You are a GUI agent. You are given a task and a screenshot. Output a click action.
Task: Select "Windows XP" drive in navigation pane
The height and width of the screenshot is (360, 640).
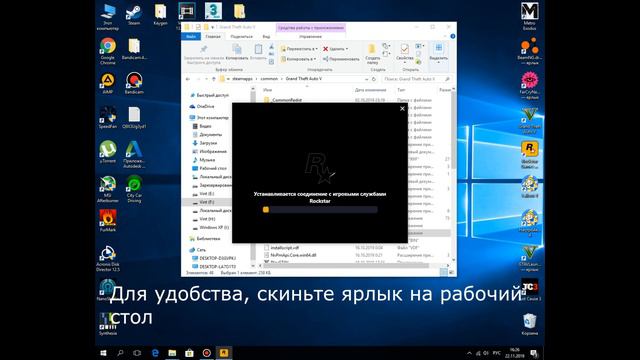pyautogui.click(x=213, y=227)
